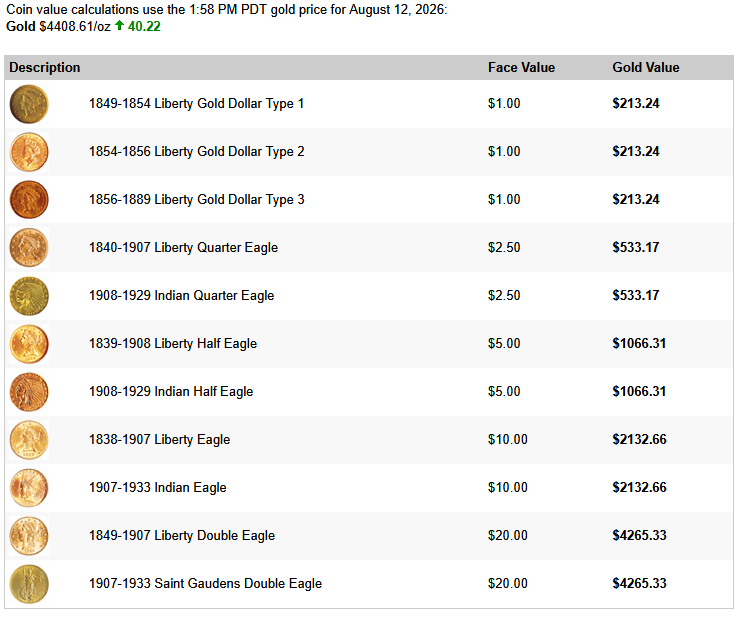Click the 1839-1908 Liberty Half Eagle text
Screen dimensions: 742x620
(x=173, y=344)
